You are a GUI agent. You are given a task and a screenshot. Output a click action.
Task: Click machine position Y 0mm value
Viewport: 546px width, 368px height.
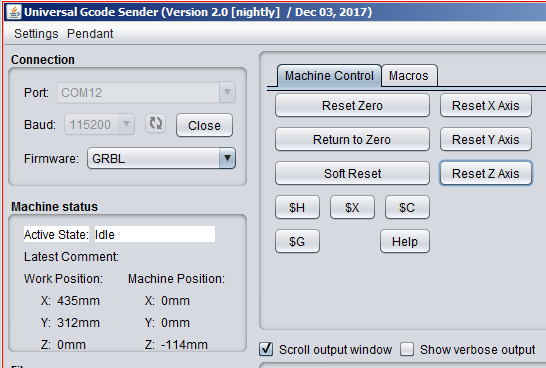tap(175, 322)
